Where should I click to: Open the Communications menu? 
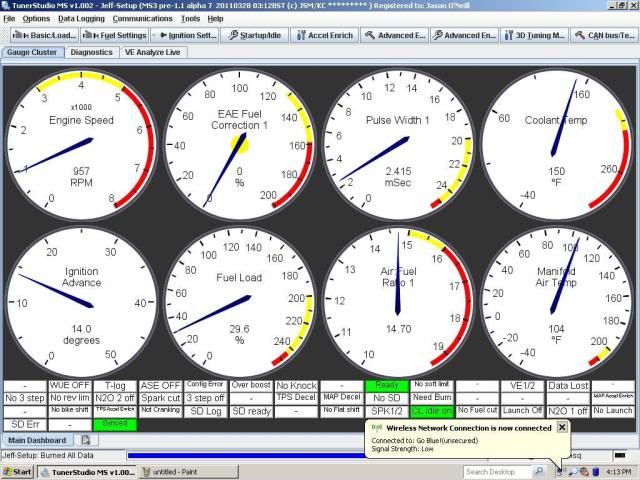(x=142, y=19)
